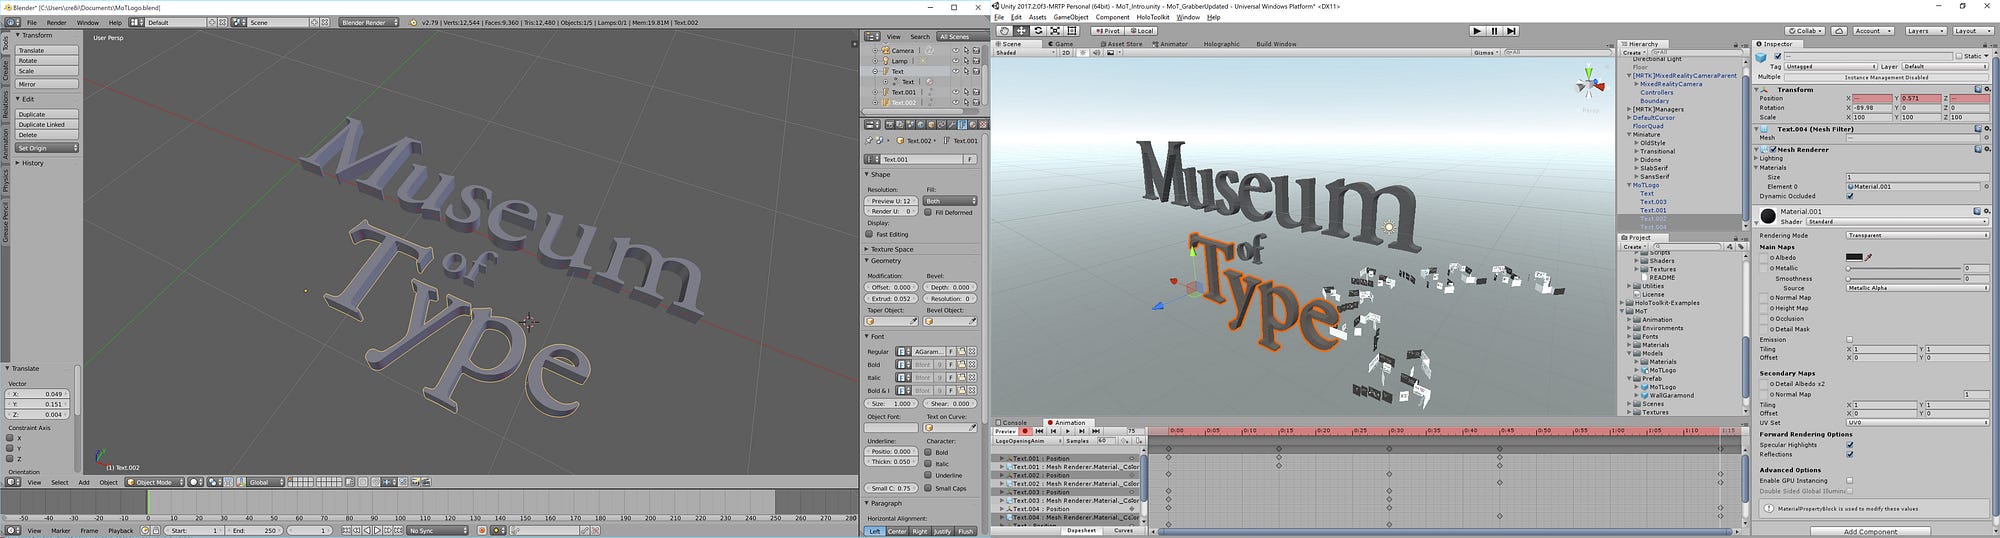Screen dimensions: 2000x538
Task: Jump to first keyframe in Animation window
Action: [x=1039, y=431]
